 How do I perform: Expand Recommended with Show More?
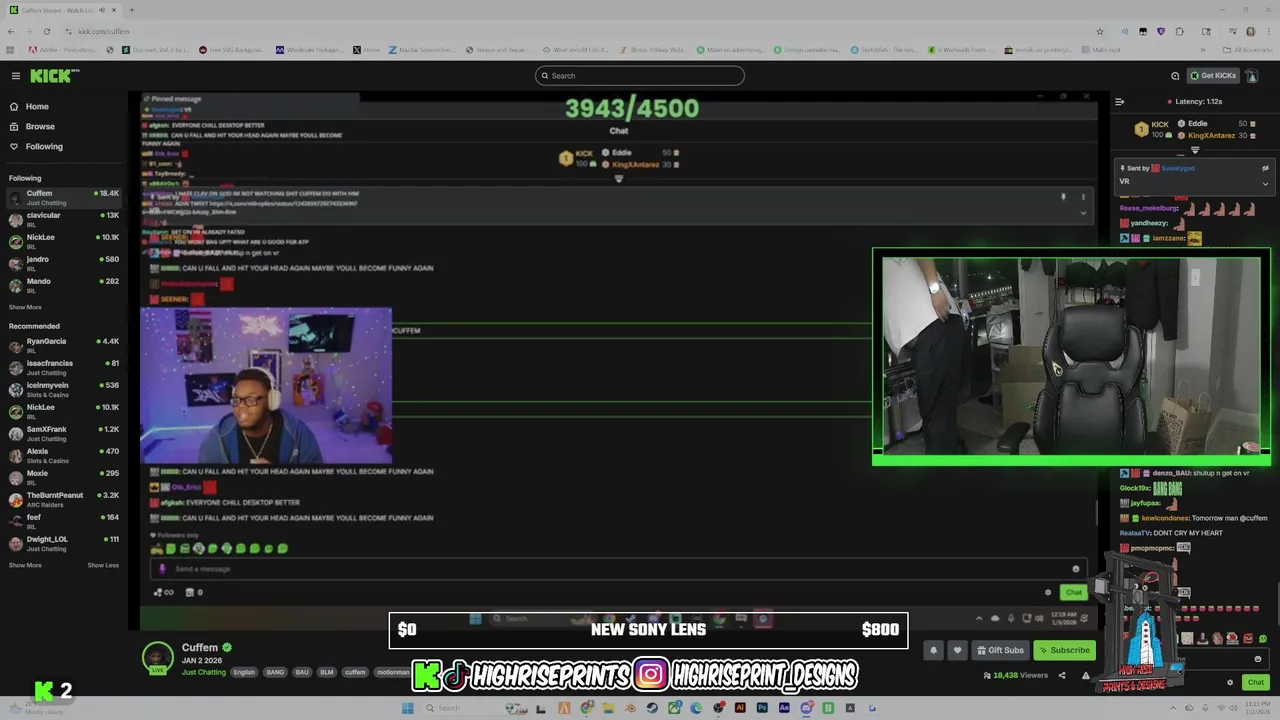pos(25,565)
